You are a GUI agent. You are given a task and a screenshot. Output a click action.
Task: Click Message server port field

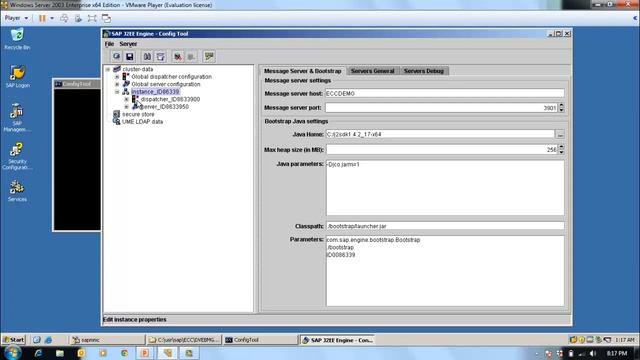[x=442, y=108]
